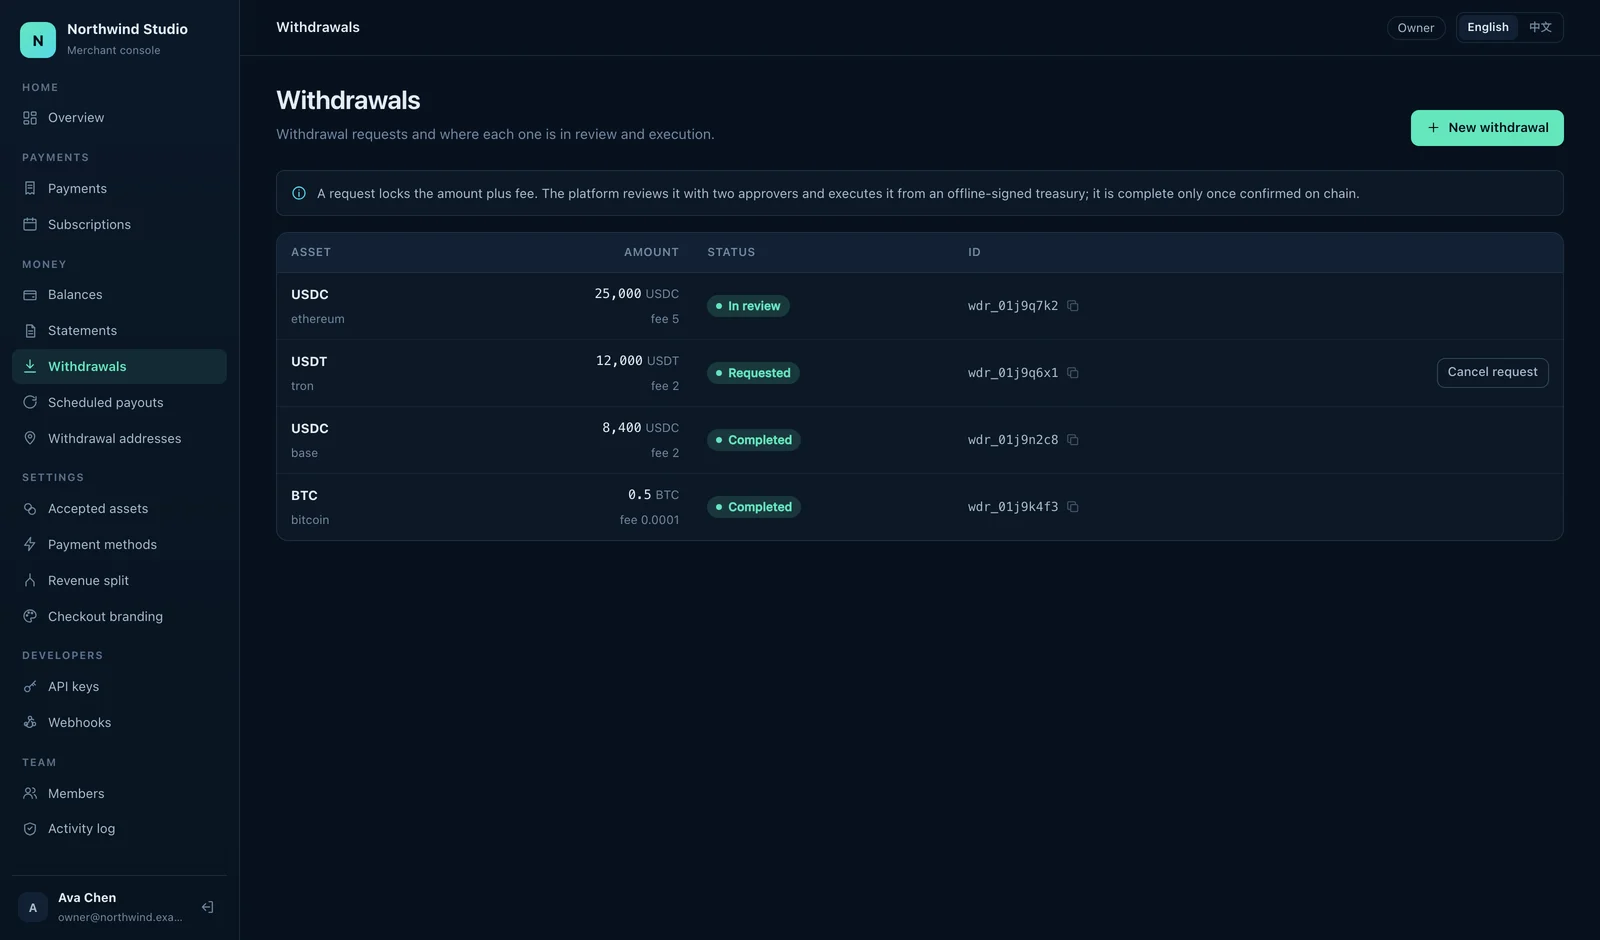Click the Members people icon

(x=30, y=794)
